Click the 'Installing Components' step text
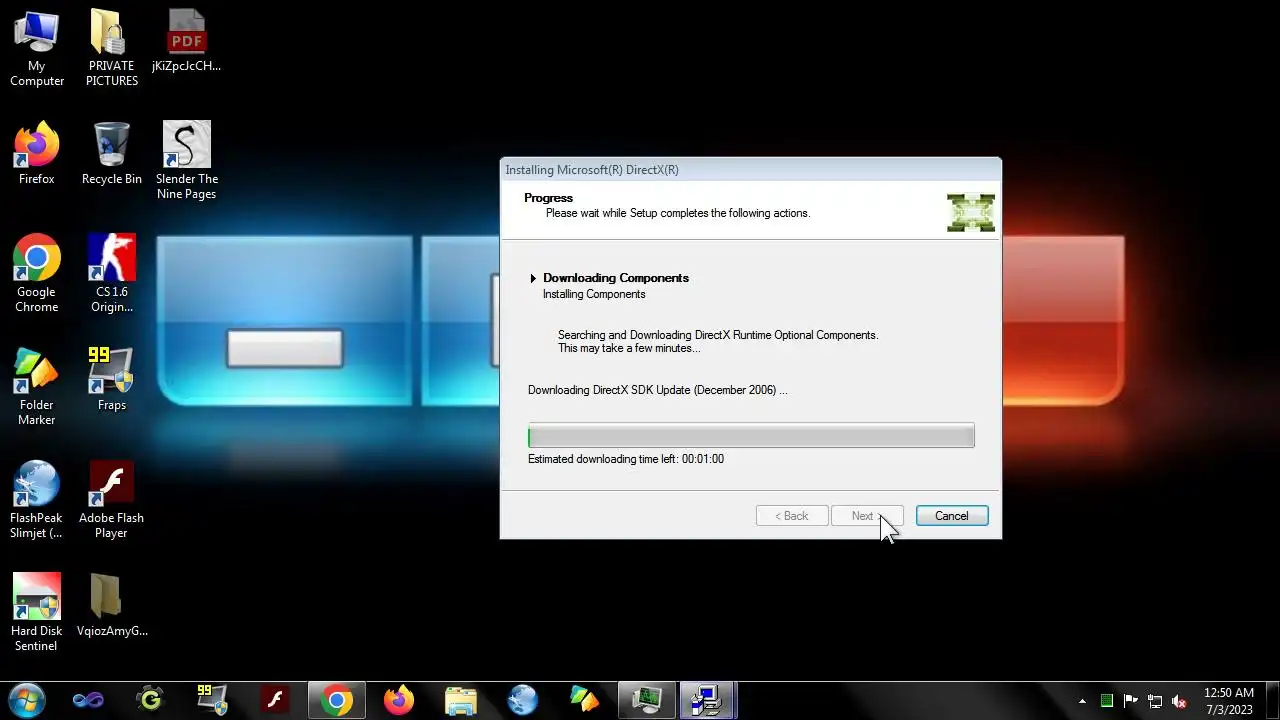Screen dimensions: 1280x720 point(594,294)
